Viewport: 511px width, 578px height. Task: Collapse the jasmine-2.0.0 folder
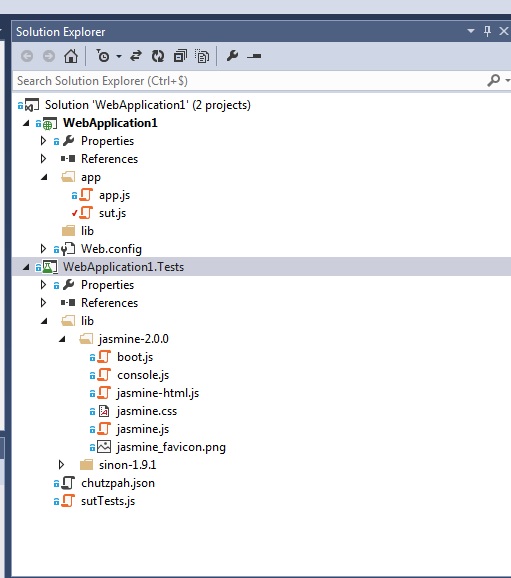(x=62, y=339)
